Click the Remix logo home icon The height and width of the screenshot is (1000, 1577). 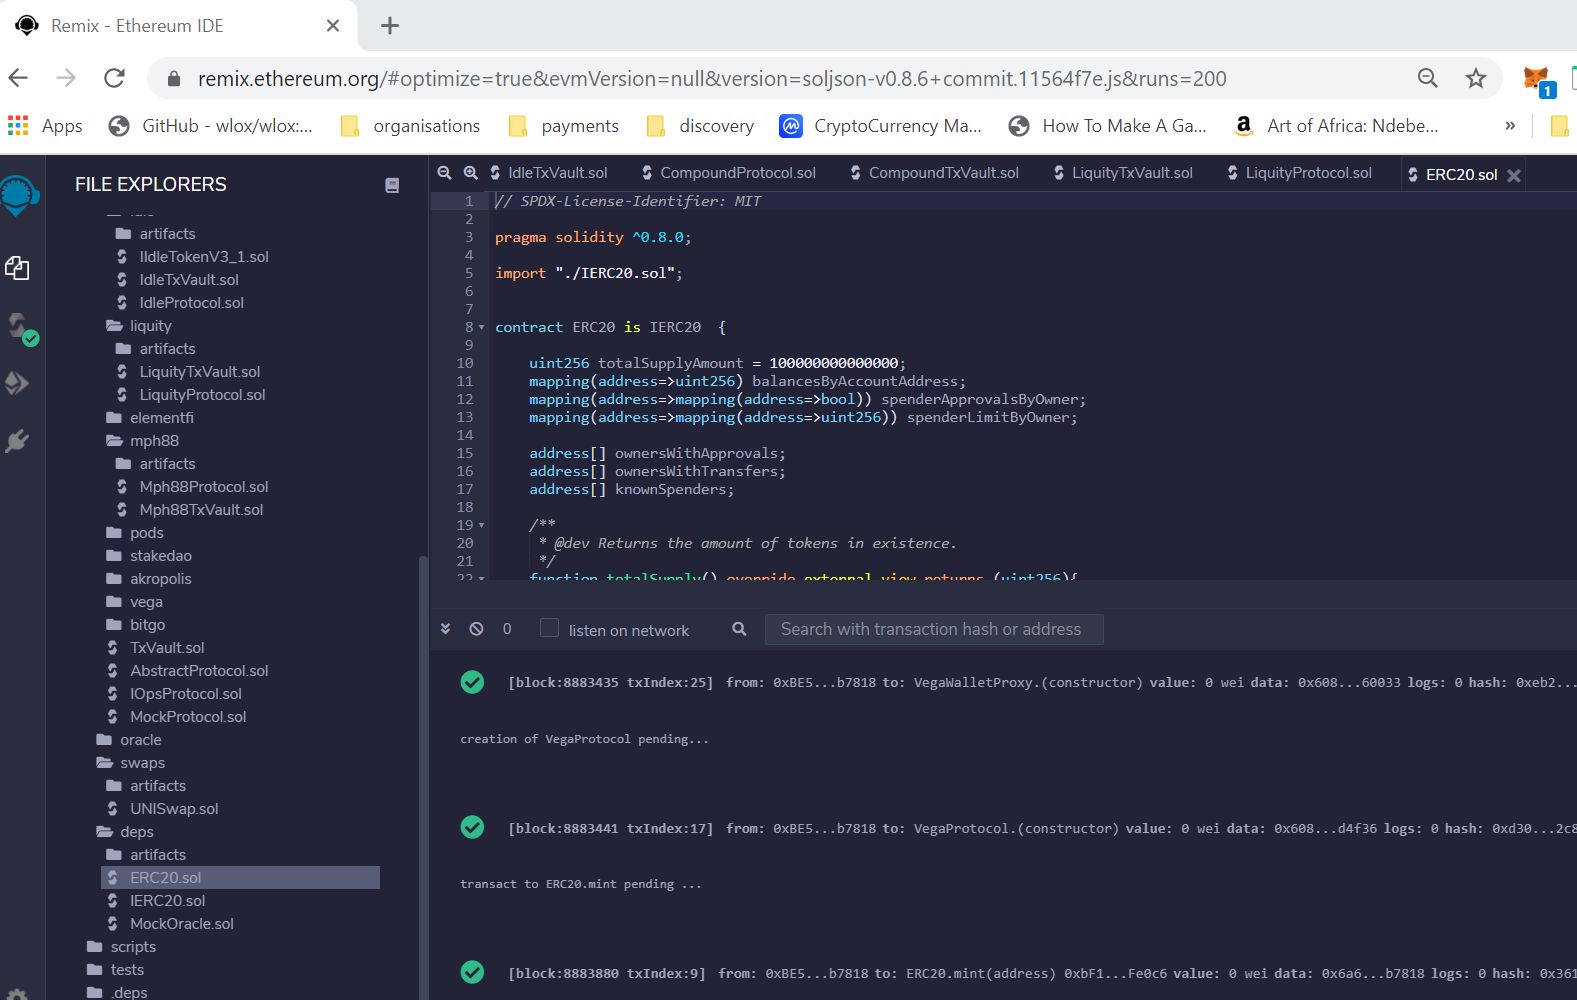(x=19, y=195)
